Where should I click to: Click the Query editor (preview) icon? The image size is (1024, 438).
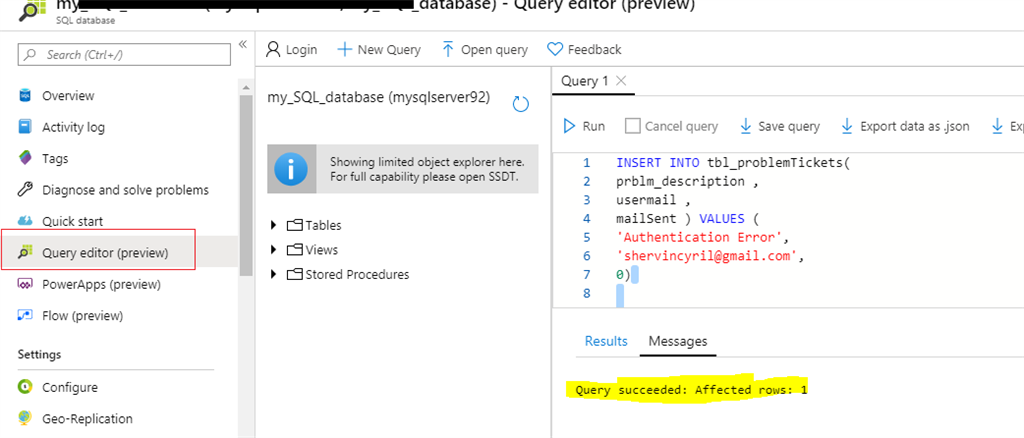pyautogui.click(x=25, y=253)
